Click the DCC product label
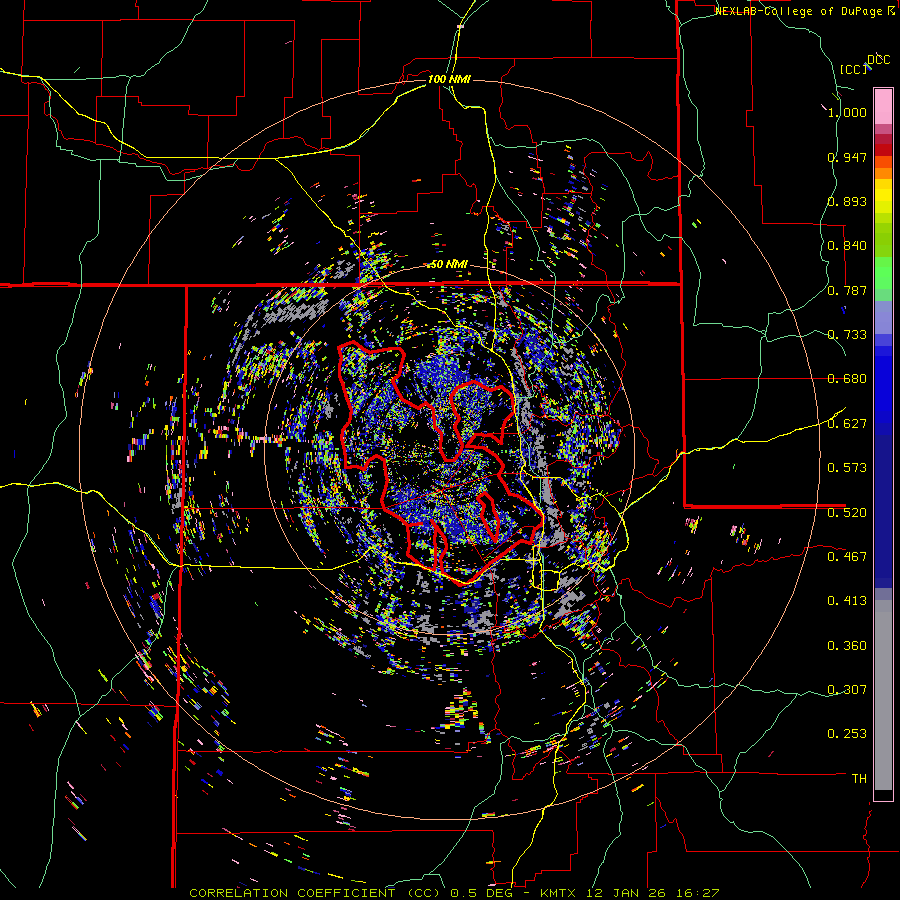 click(x=879, y=60)
